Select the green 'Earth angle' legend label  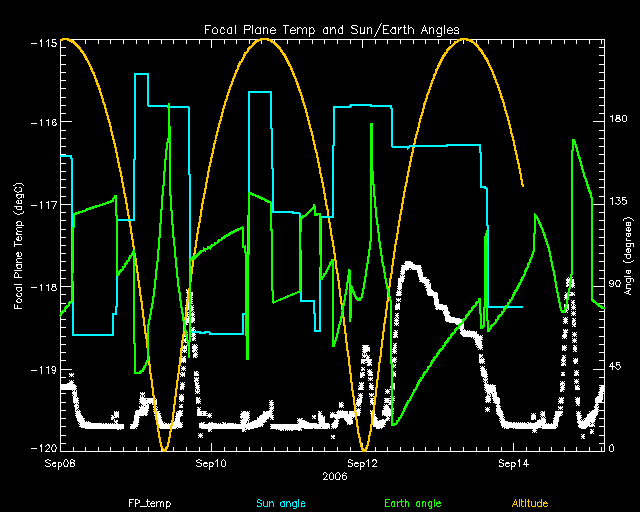pos(412,502)
